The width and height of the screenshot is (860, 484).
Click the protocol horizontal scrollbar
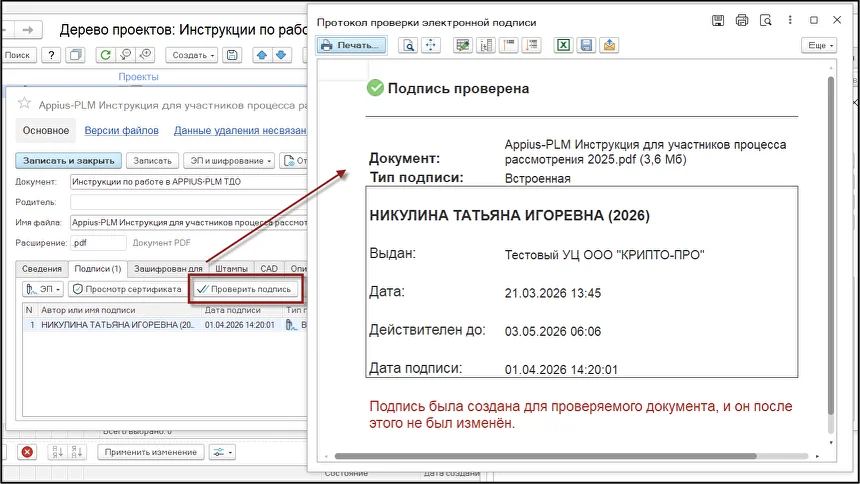545,456
